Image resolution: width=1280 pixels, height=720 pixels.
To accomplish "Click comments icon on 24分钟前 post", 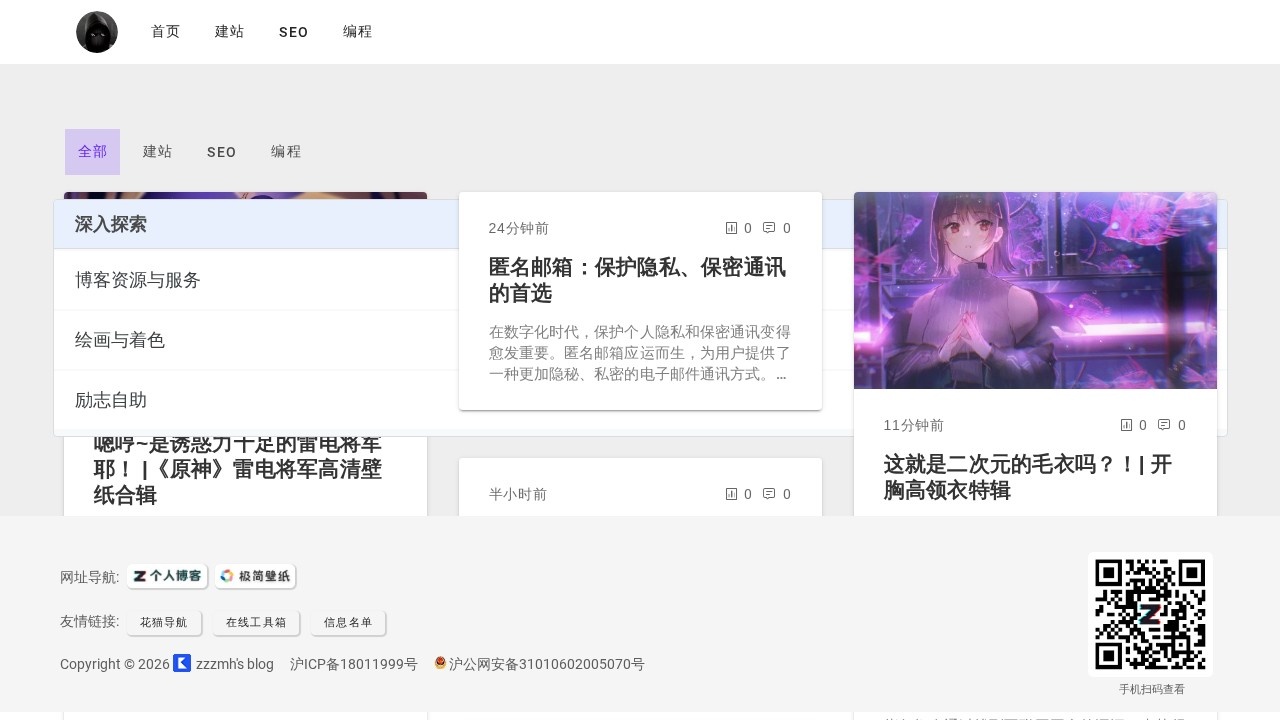I will [x=769, y=228].
